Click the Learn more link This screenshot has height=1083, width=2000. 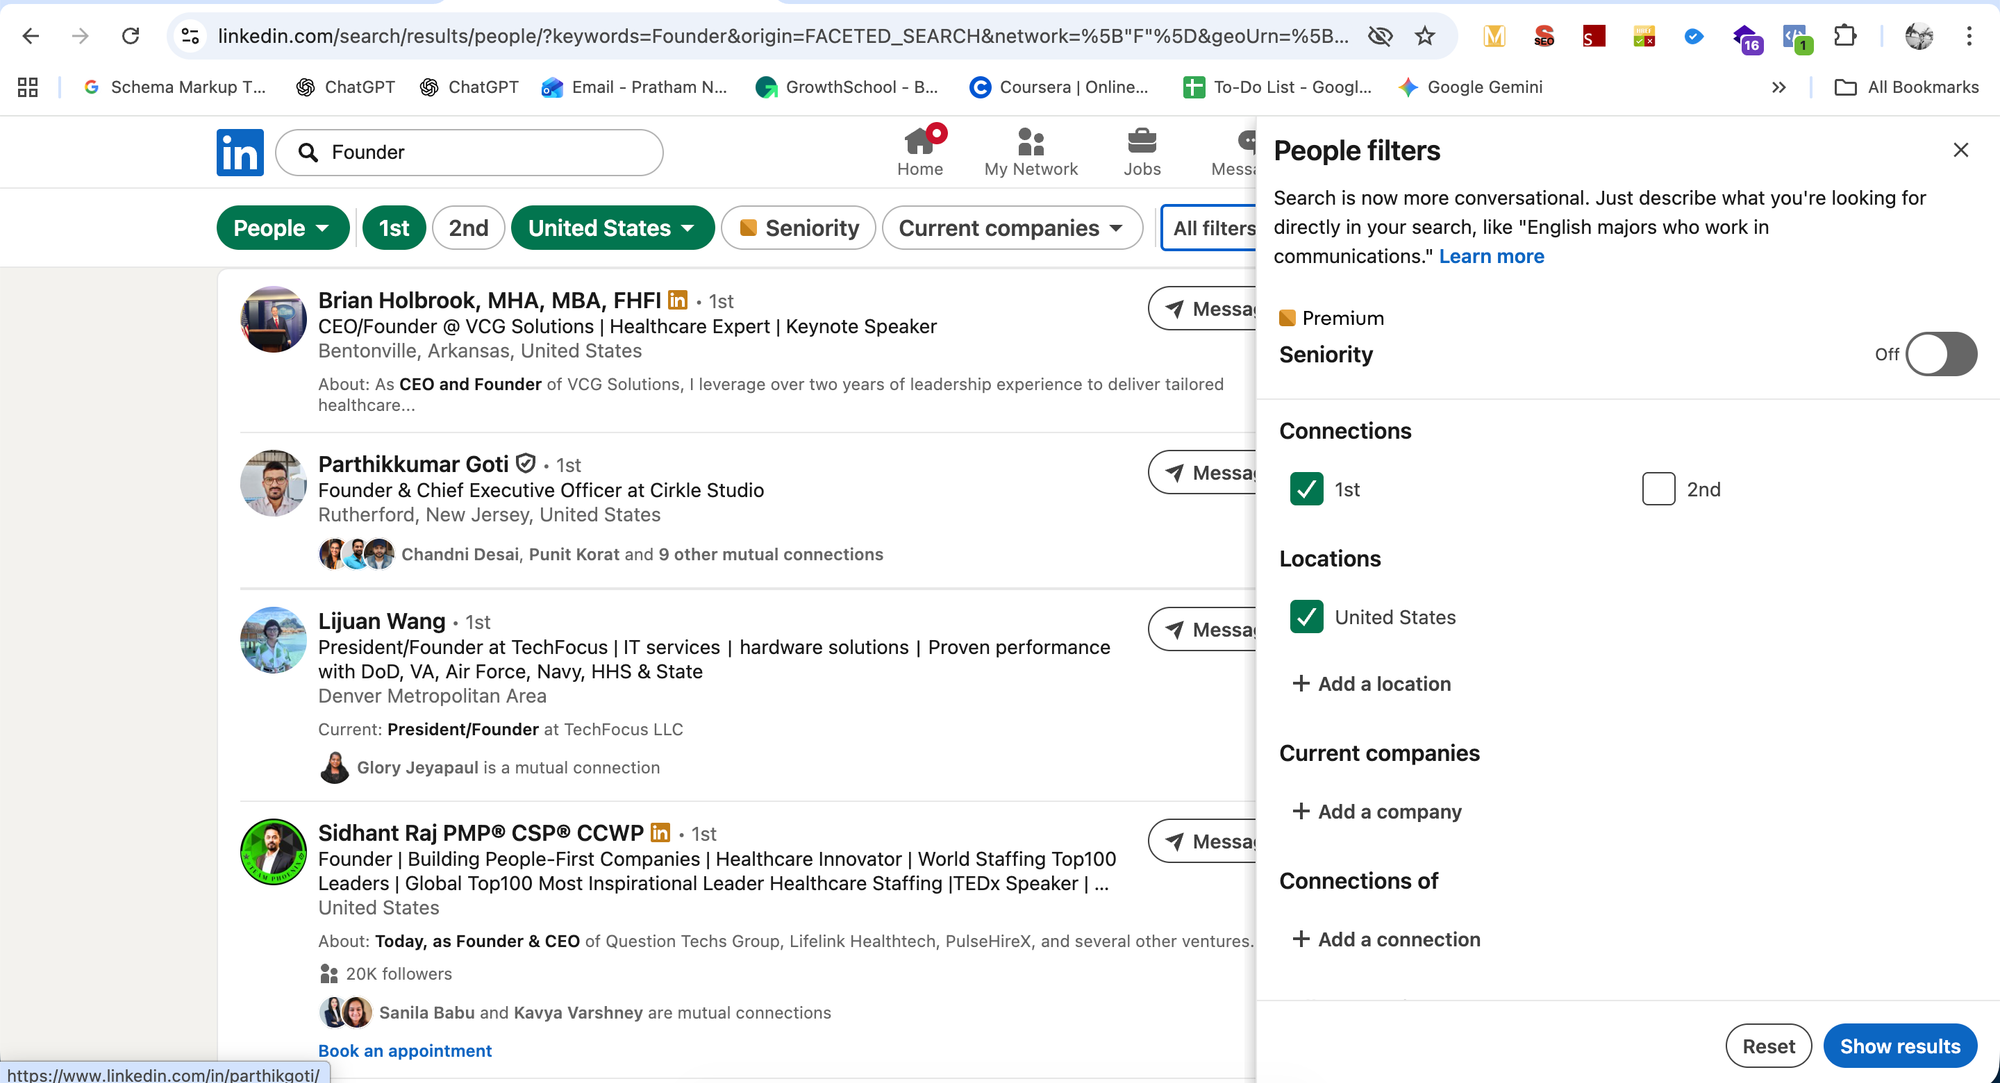pyautogui.click(x=1491, y=256)
